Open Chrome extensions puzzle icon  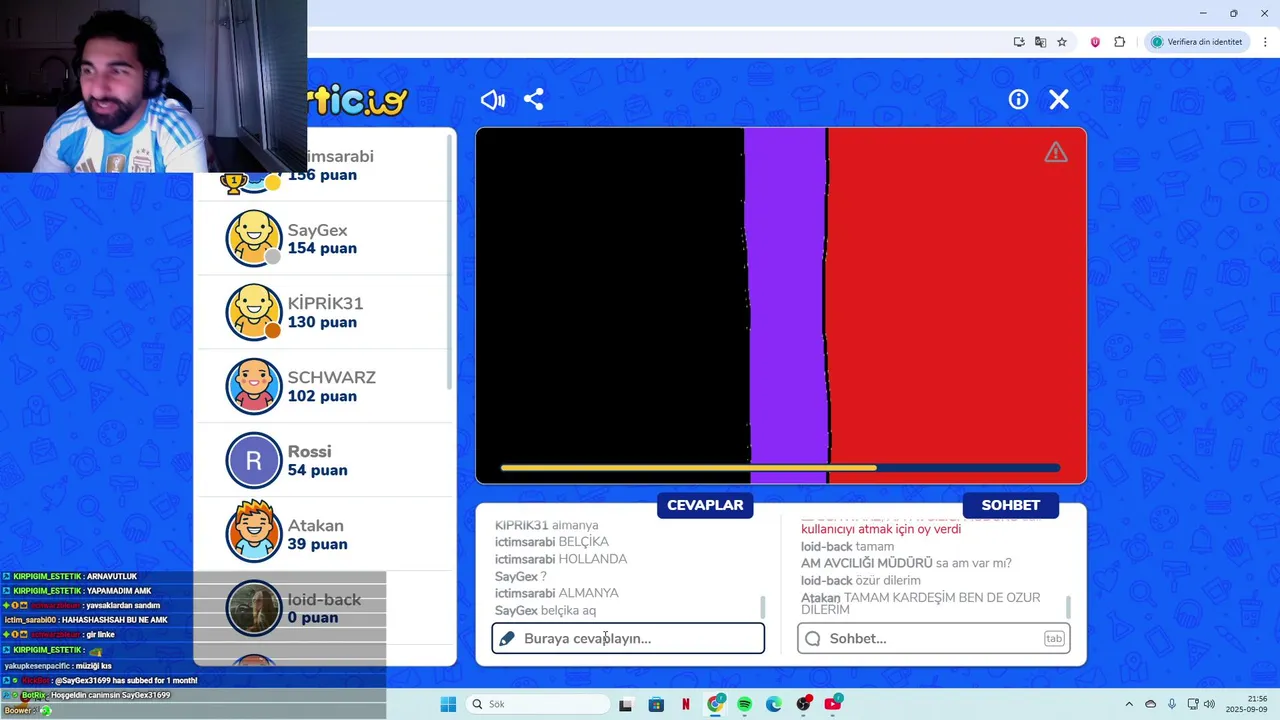(1119, 42)
